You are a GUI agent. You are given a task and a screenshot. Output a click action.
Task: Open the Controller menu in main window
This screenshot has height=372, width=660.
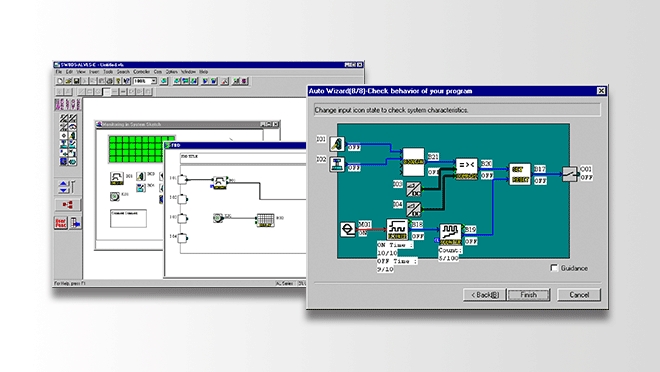pyautogui.click(x=141, y=72)
